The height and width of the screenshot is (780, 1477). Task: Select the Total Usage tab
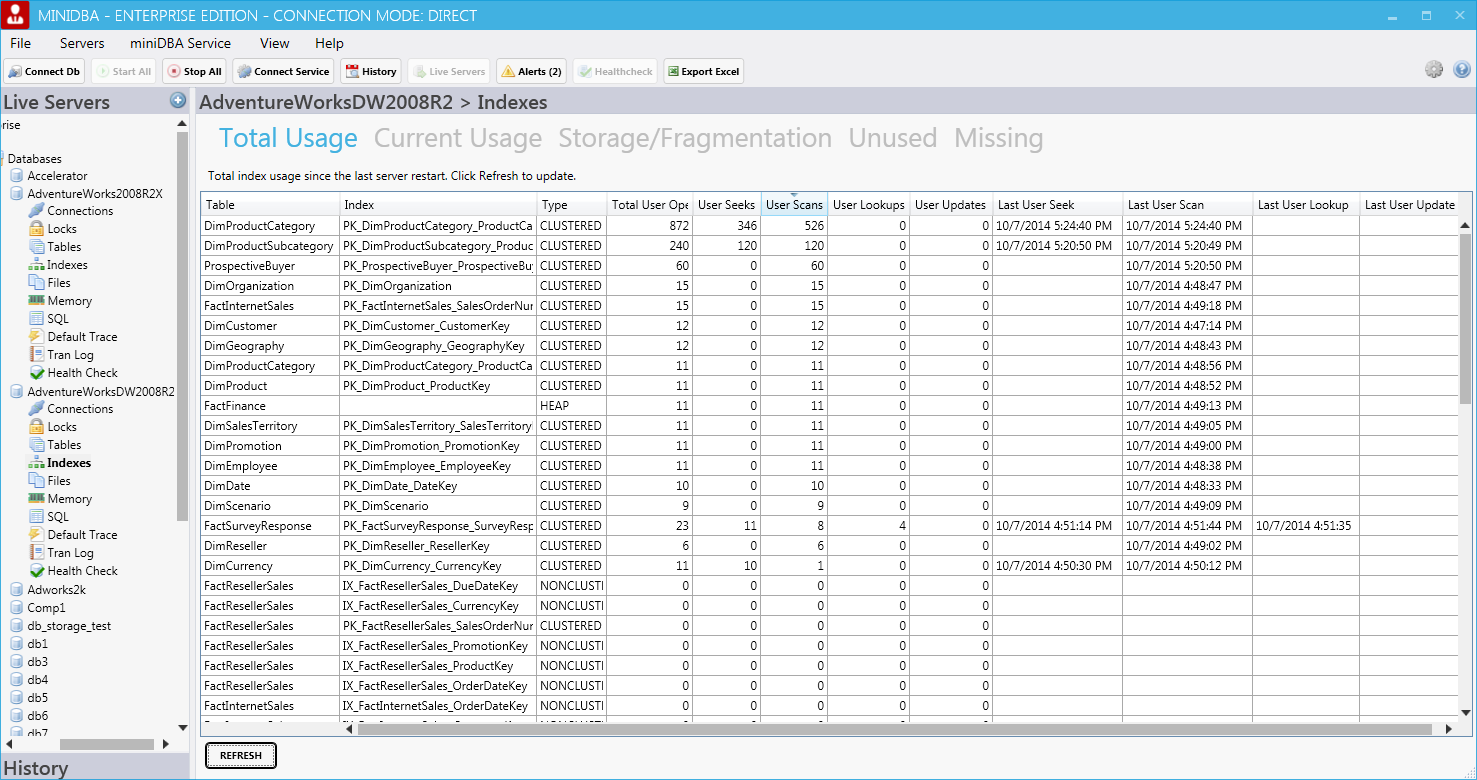pyautogui.click(x=288, y=138)
